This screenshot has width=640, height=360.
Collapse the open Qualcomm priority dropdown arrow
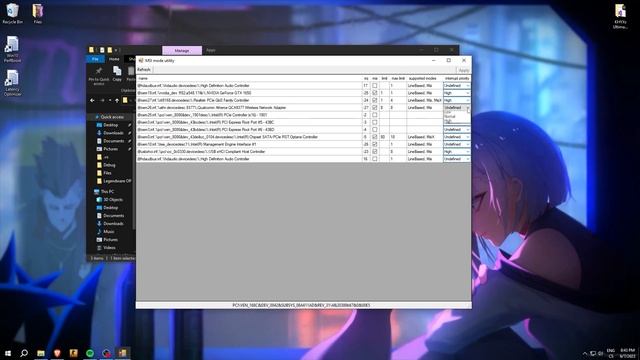pos(468,108)
